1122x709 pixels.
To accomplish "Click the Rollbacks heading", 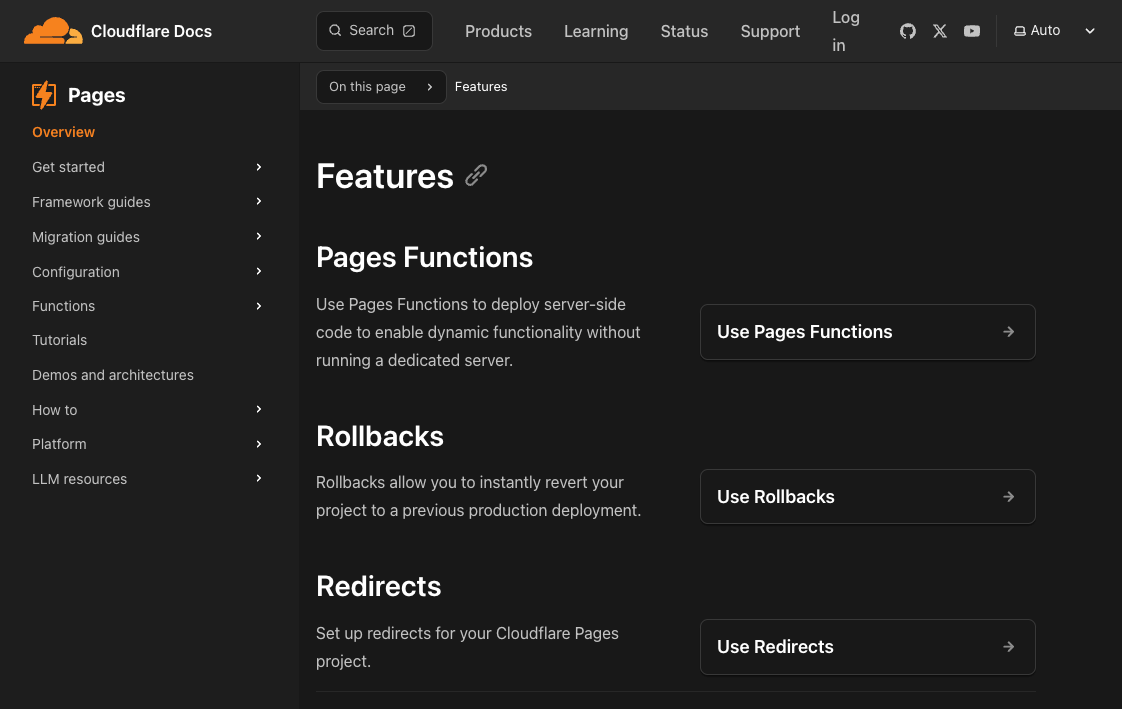I will click(x=380, y=436).
